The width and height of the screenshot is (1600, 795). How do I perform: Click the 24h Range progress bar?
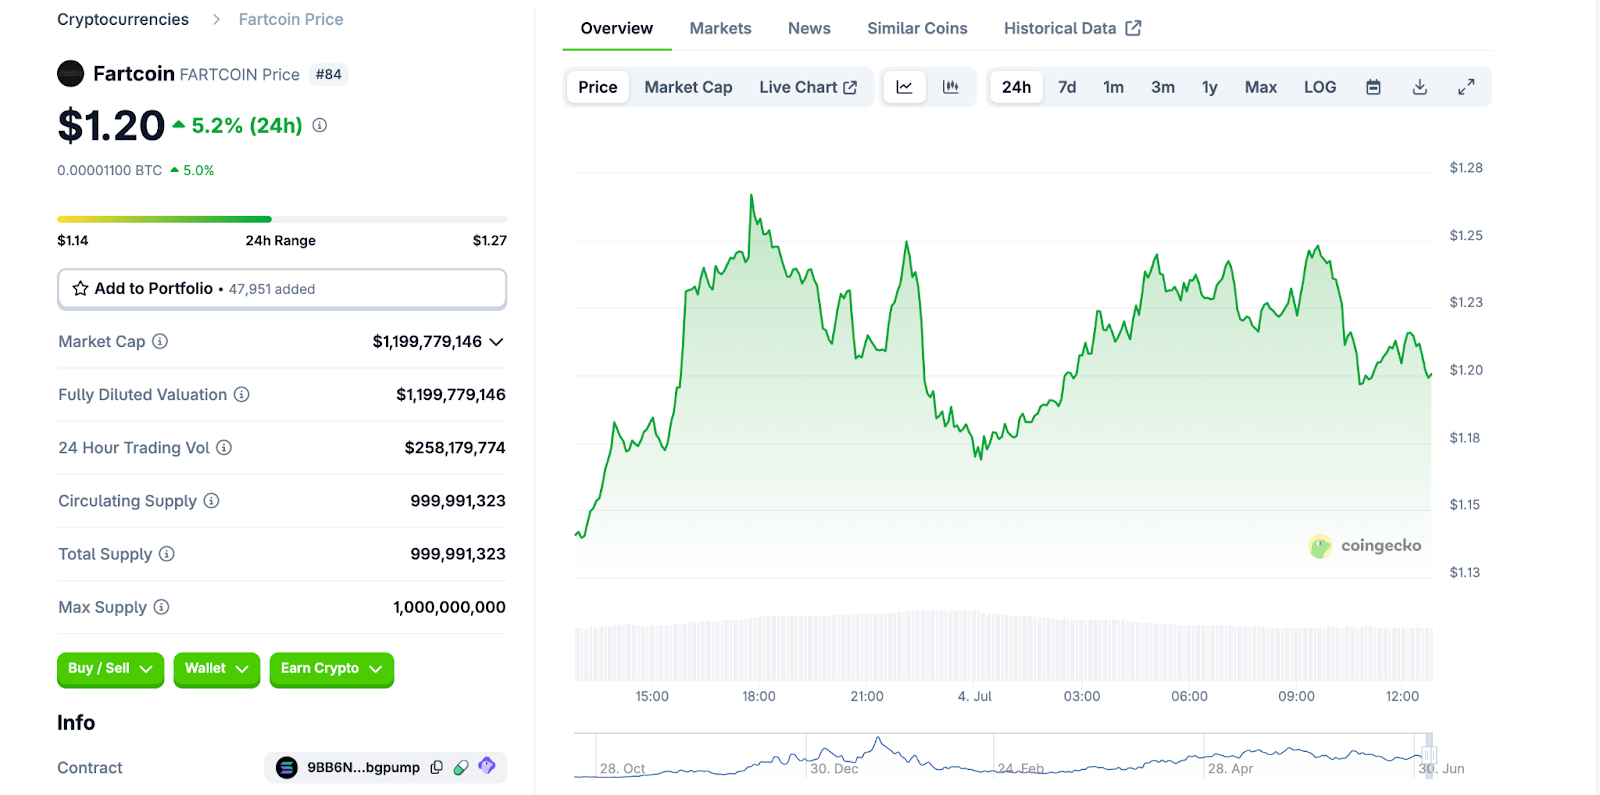coord(282,219)
